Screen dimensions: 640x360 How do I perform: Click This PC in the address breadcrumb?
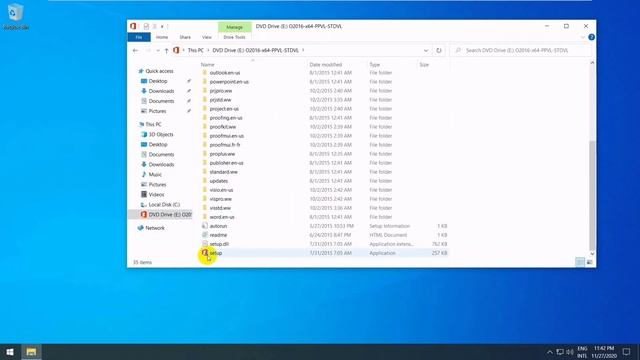coord(196,50)
